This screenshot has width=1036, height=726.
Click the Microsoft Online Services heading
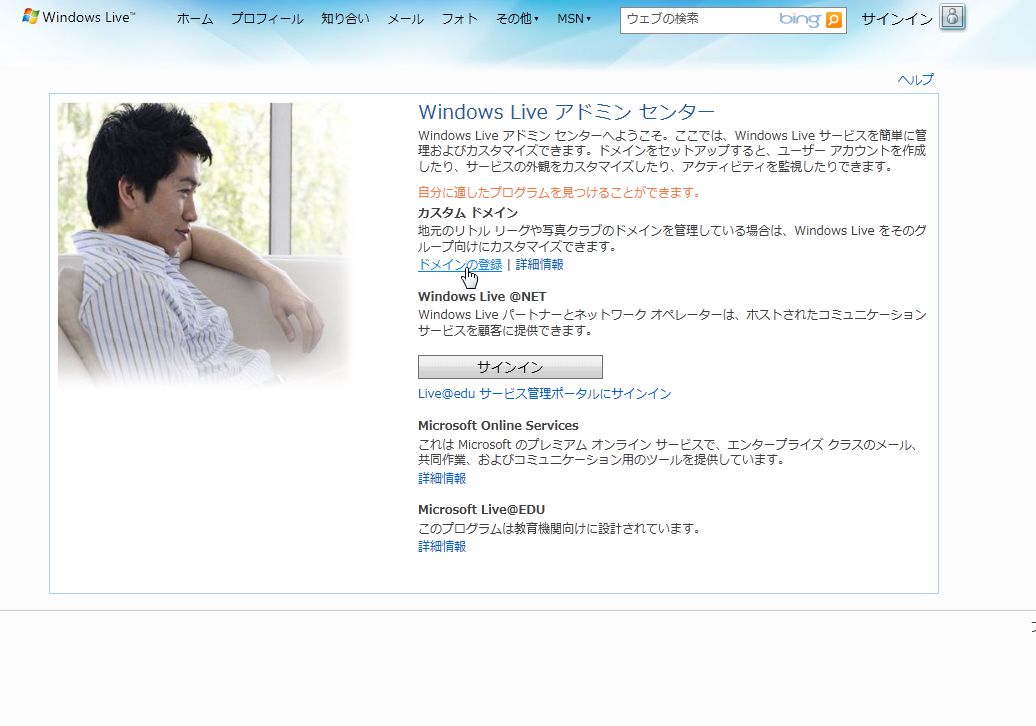pyautogui.click(x=498, y=425)
